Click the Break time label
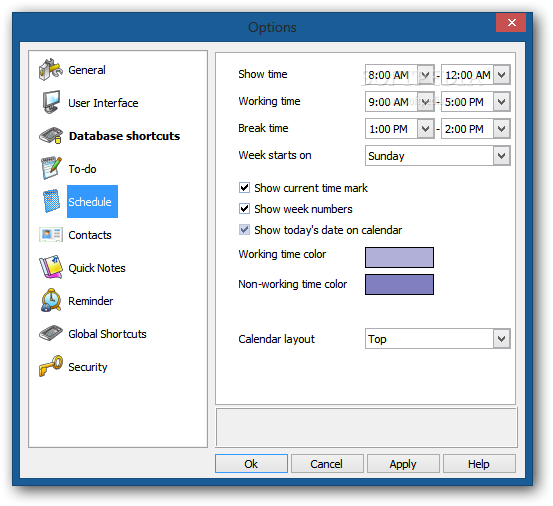 (x=263, y=128)
